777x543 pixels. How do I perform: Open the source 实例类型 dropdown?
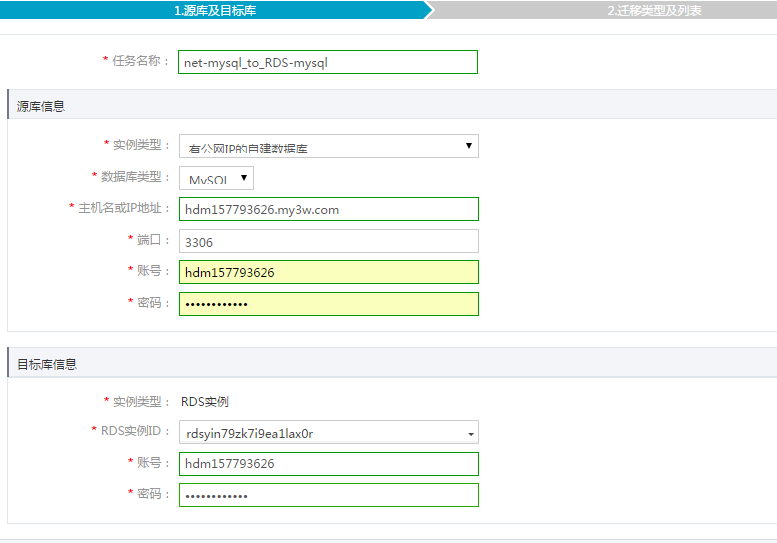(328, 147)
